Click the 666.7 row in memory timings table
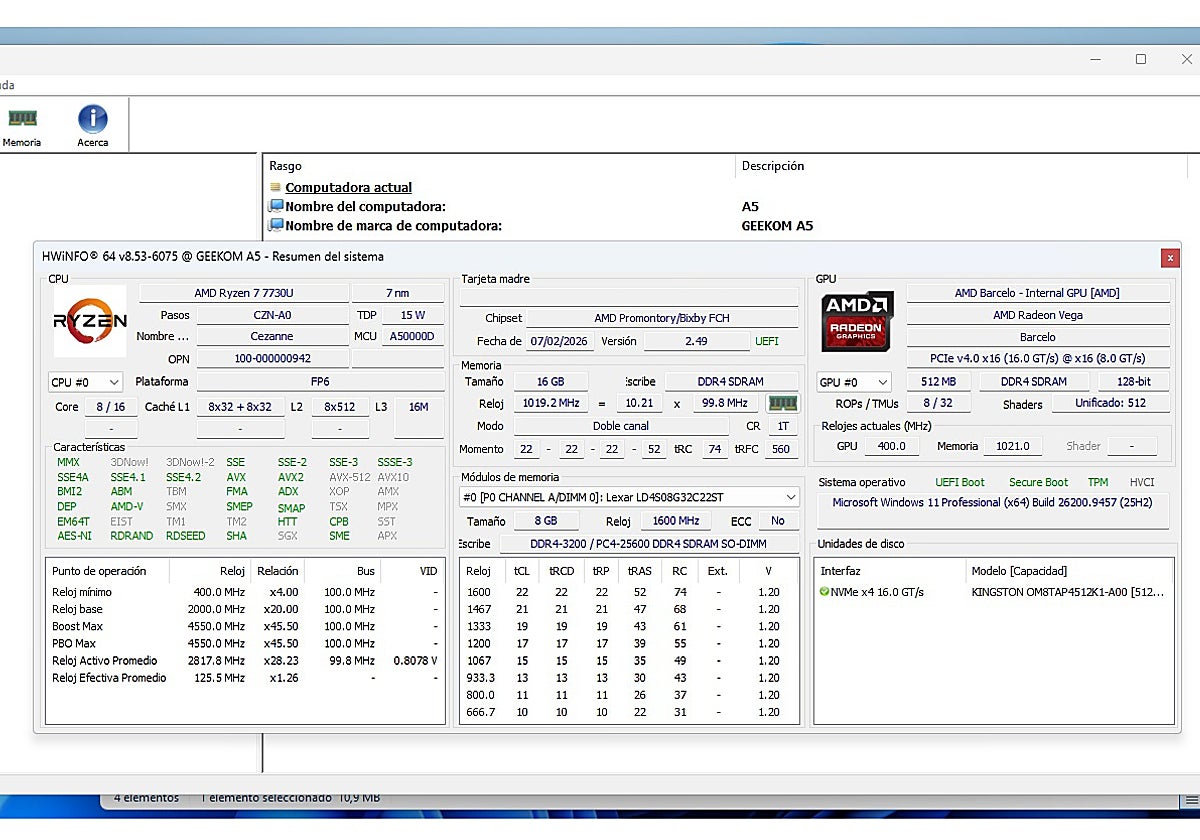The image size is (1200, 840). coord(630,712)
